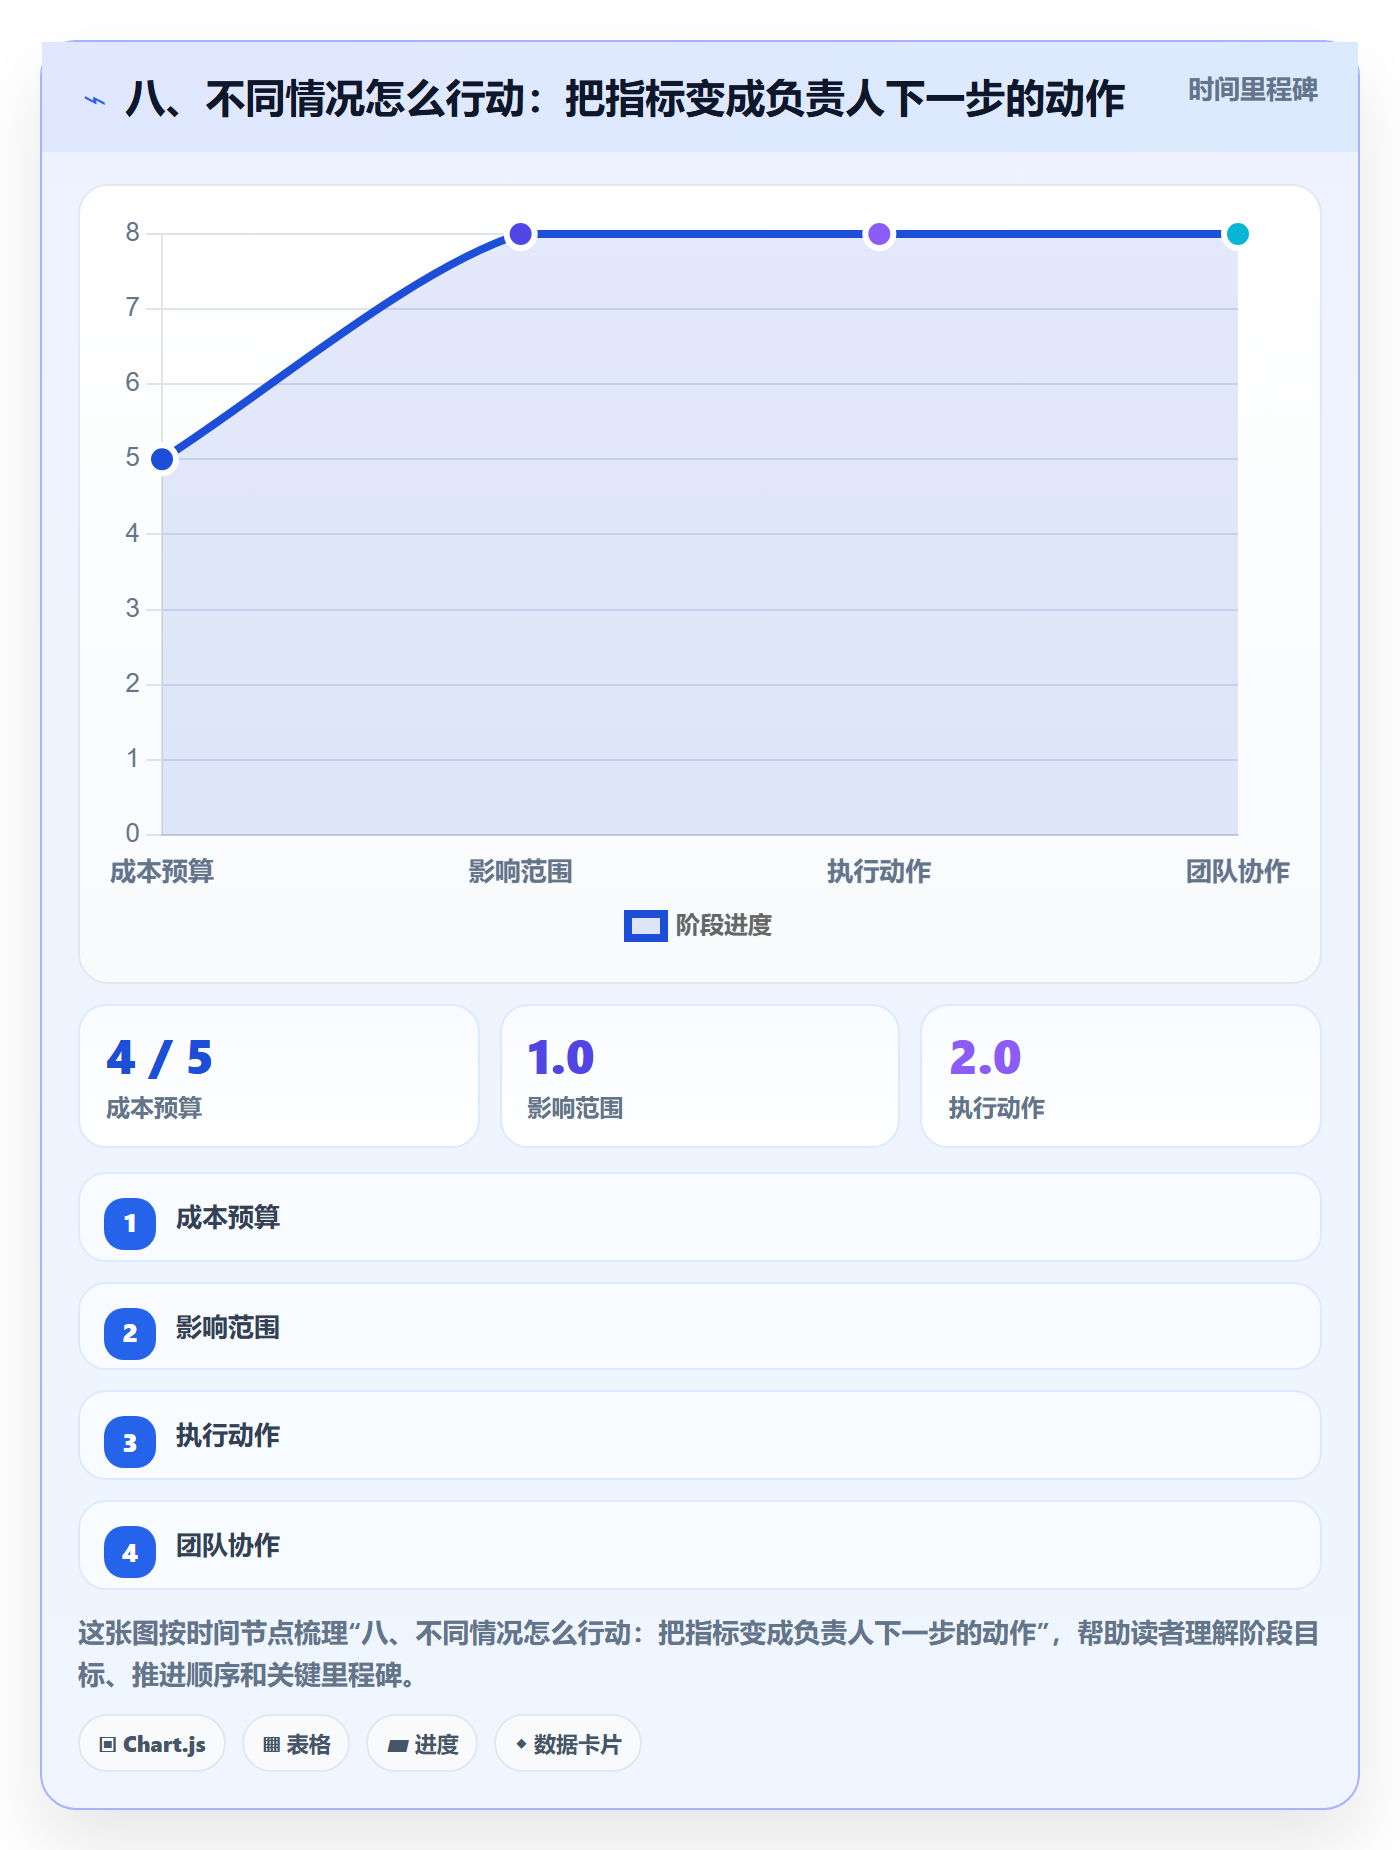Click the section title heading 八、不同情况怎么行动
The image size is (1400, 1850).
tap(625, 99)
